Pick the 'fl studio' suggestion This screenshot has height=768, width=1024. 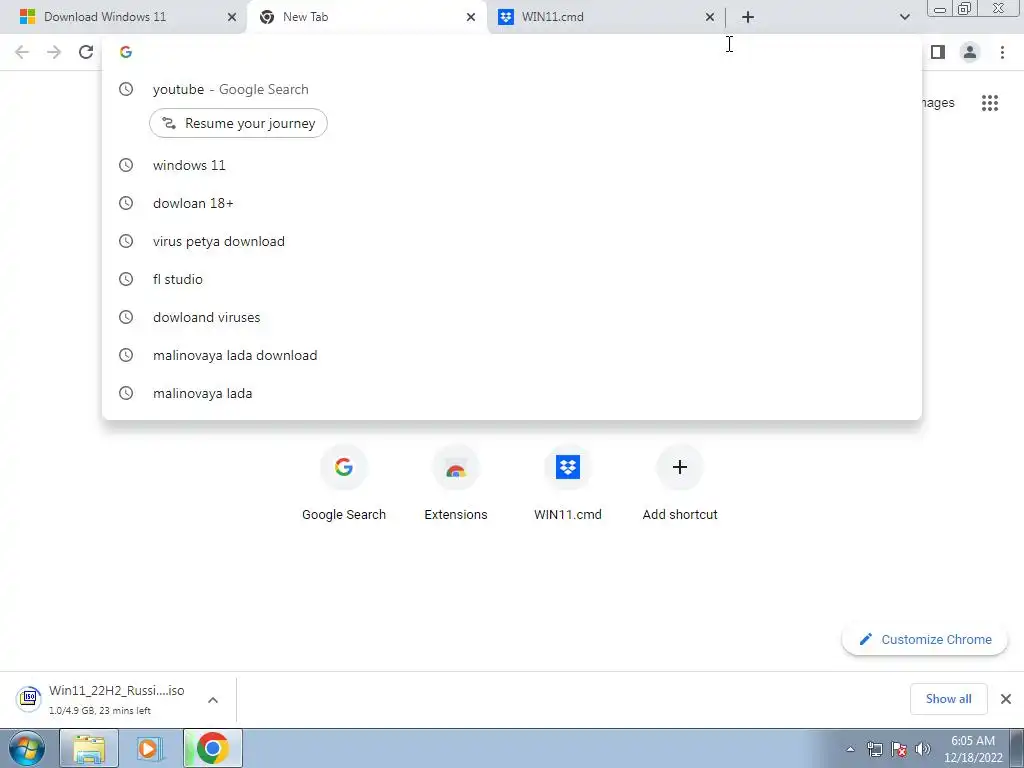(x=512, y=280)
